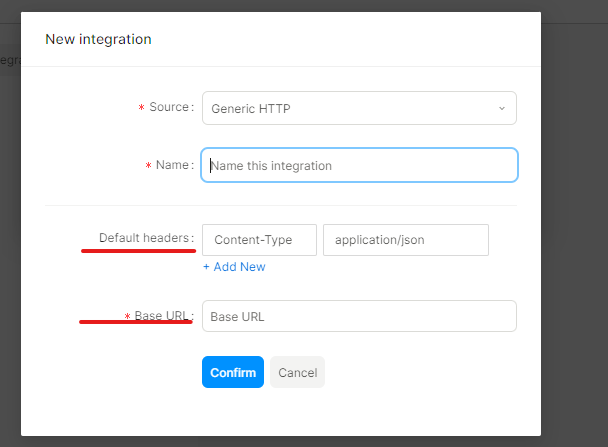Open the Source dropdown
The height and width of the screenshot is (447, 608).
358,108
